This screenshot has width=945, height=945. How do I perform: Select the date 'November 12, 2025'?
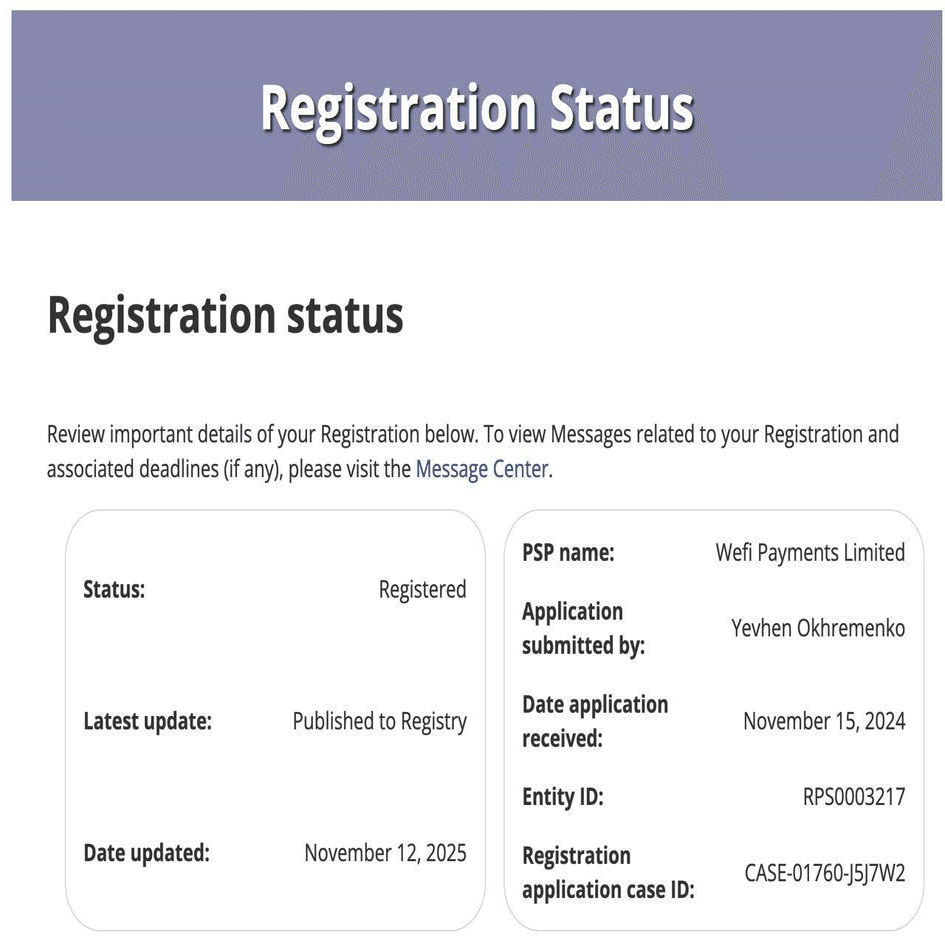point(385,853)
